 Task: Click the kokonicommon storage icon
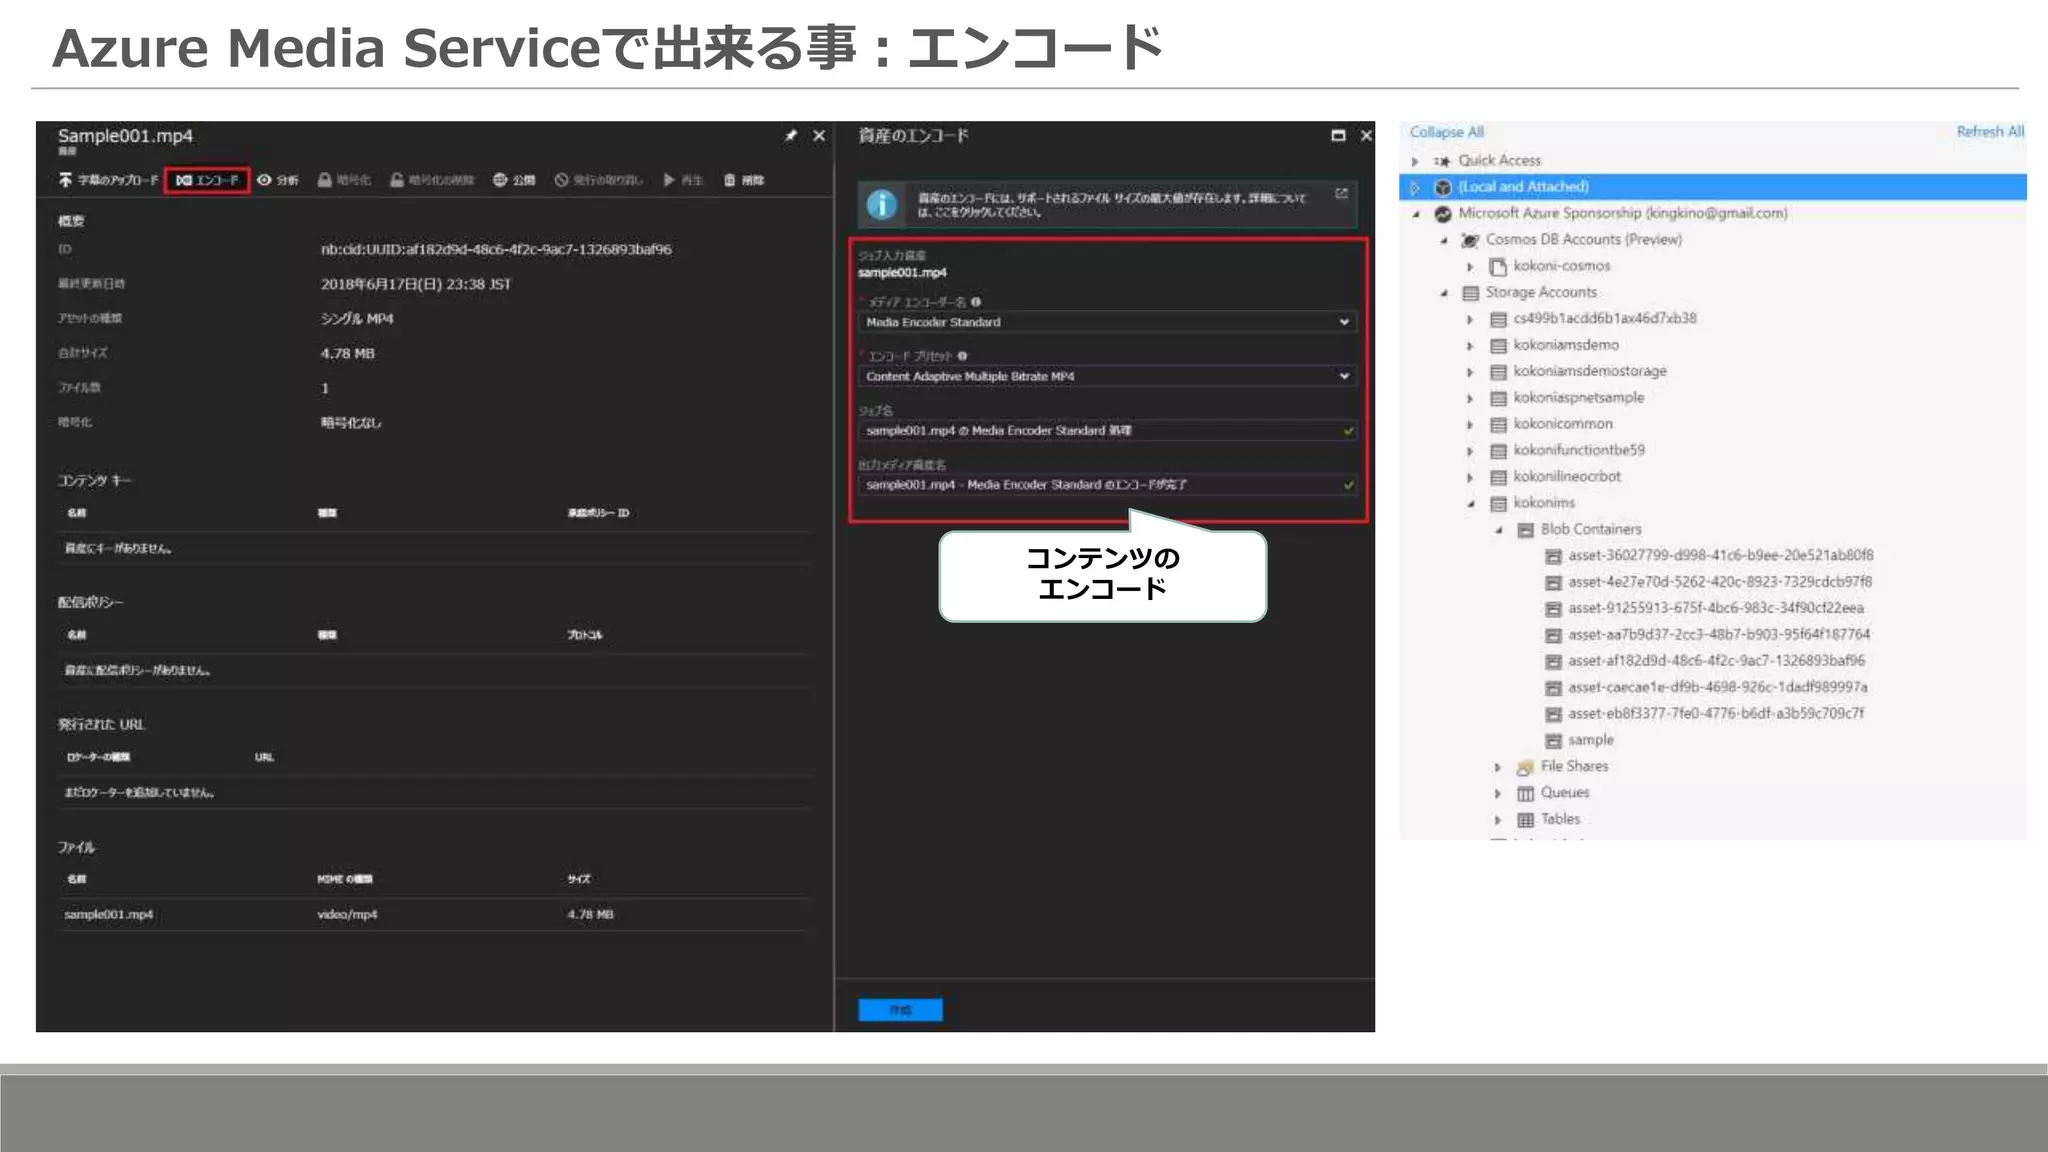coord(1498,425)
